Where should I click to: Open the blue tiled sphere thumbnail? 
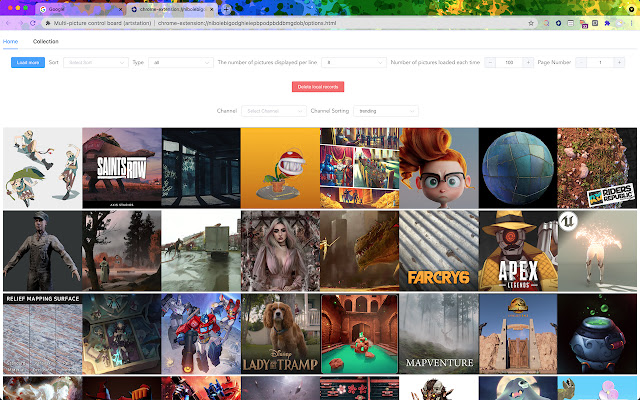[x=518, y=168]
